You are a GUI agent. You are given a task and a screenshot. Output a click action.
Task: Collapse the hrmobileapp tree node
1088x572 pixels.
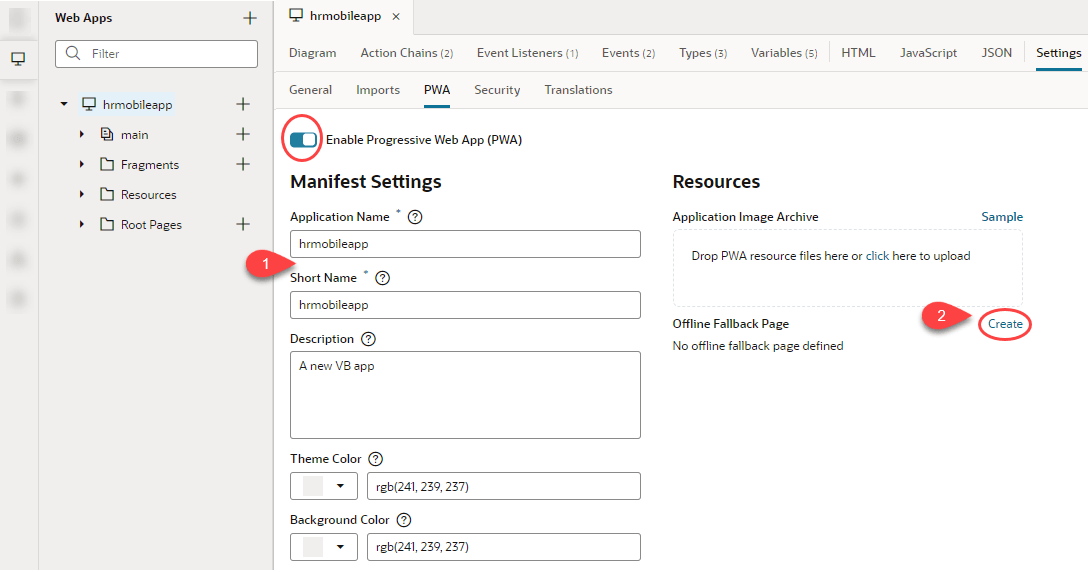pyautogui.click(x=64, y=104)
